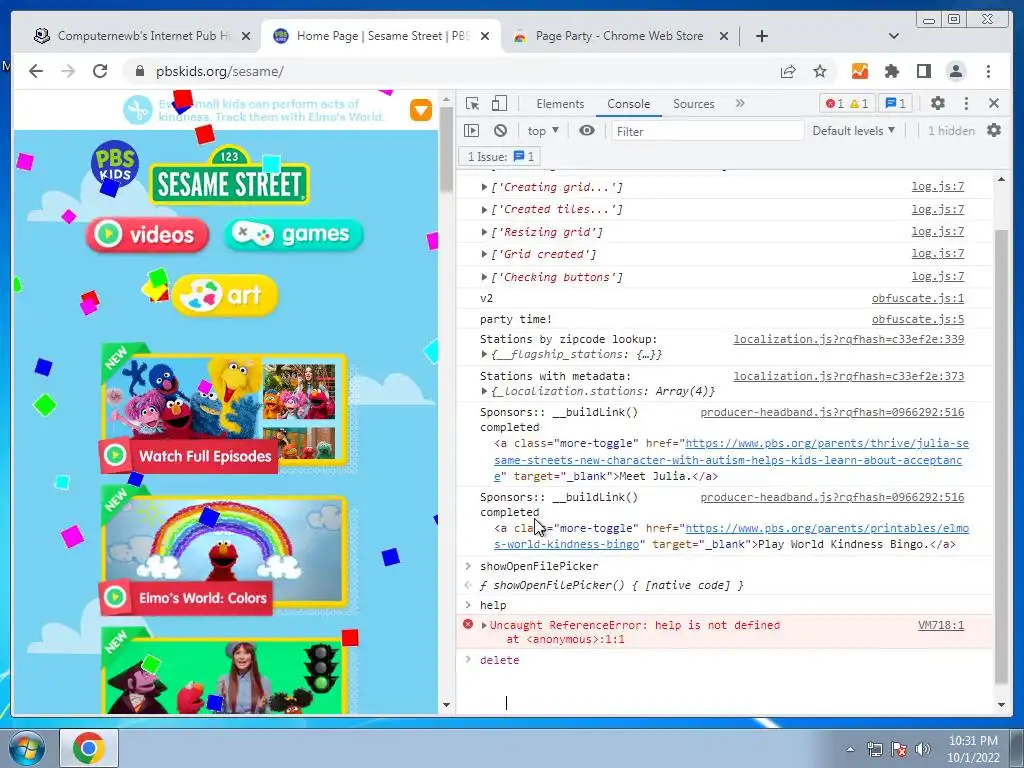The height and width of the screenshot is (768, 1024).
Task: Open the '1 Issue' bar link
Action: pos(500,157)
